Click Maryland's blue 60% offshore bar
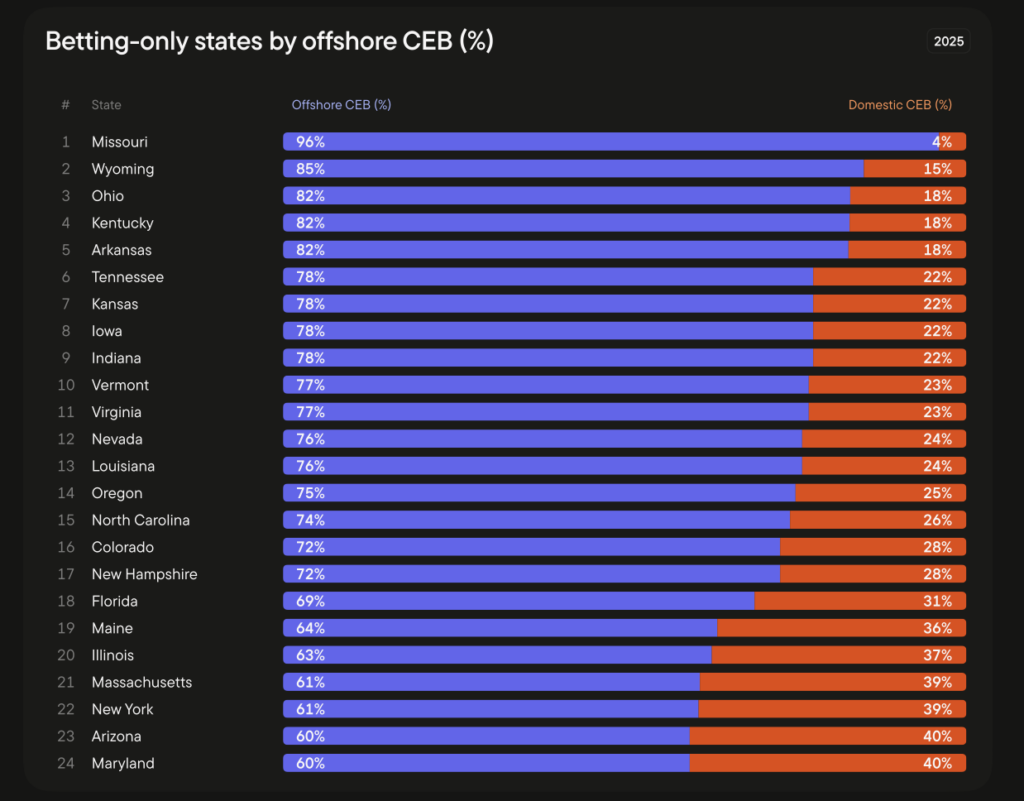This screenshot has height=801, width=1024. click(x=486, y=763)
